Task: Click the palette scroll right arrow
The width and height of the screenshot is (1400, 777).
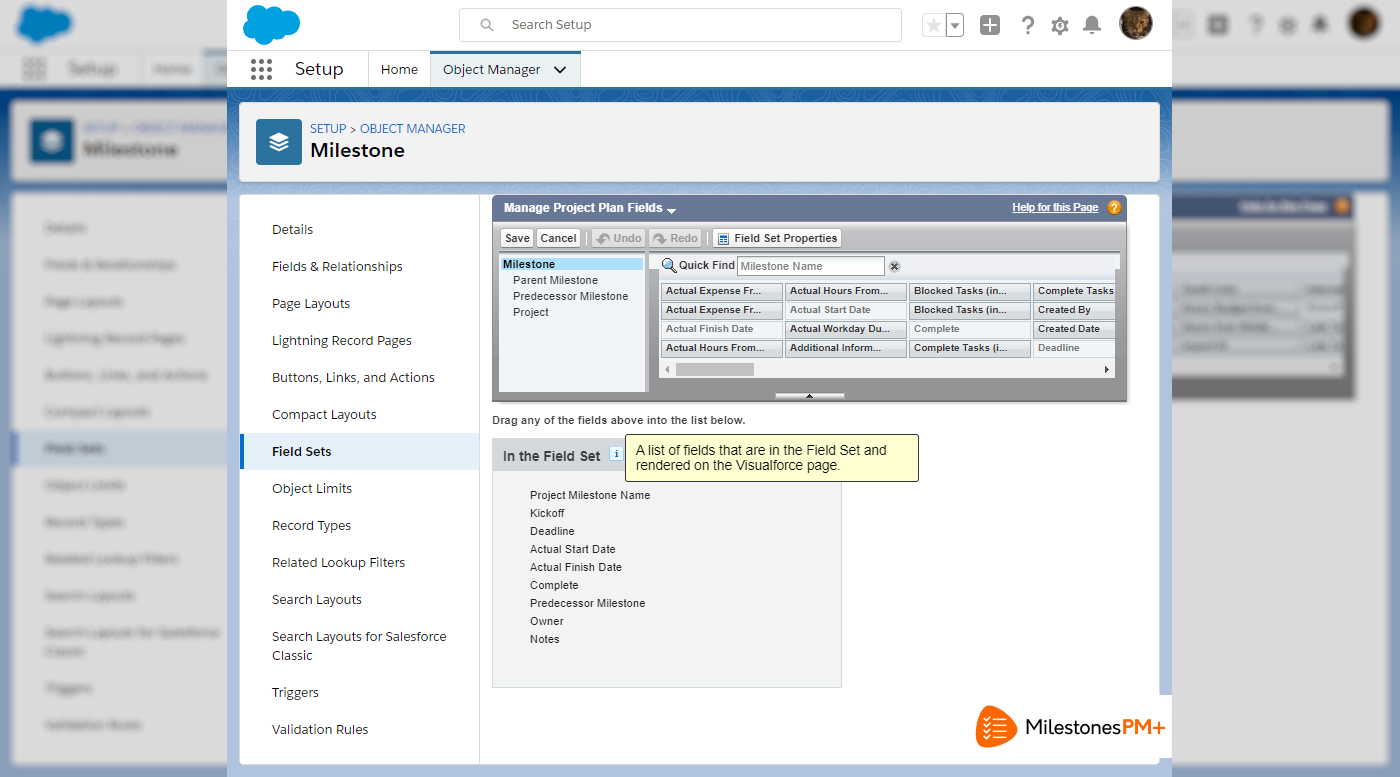Action: click(1107, 370)
